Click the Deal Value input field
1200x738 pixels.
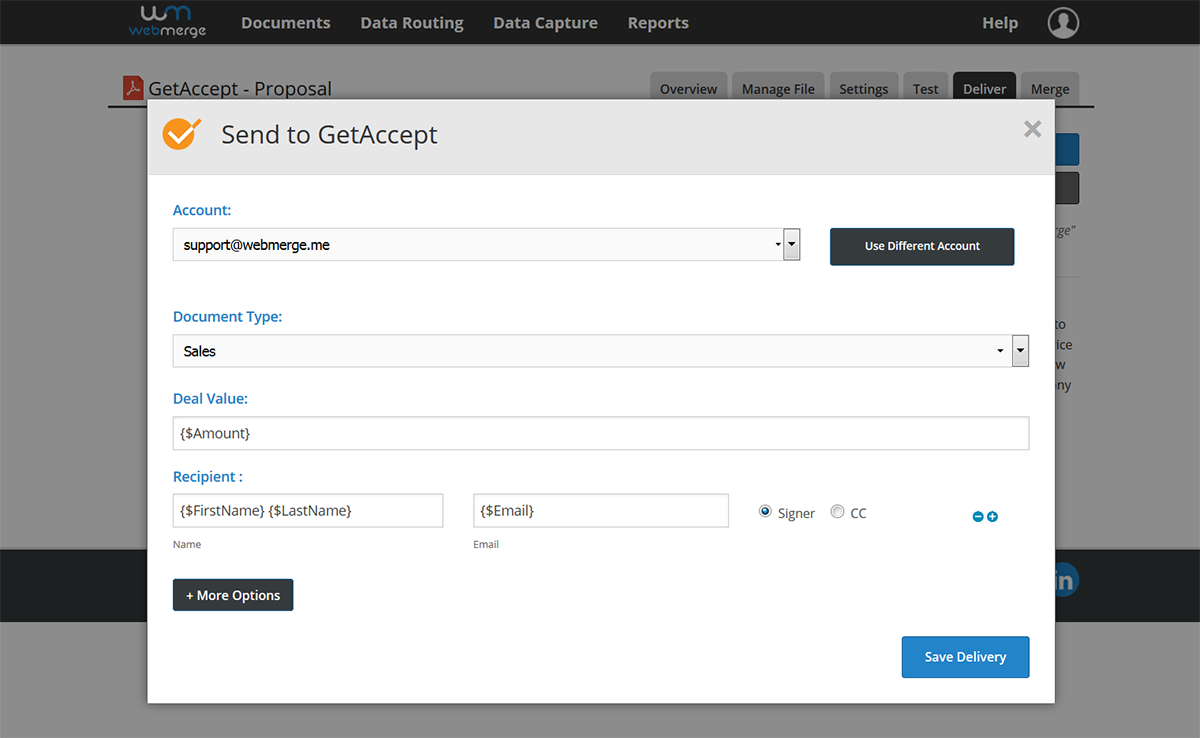coord(600,433)
